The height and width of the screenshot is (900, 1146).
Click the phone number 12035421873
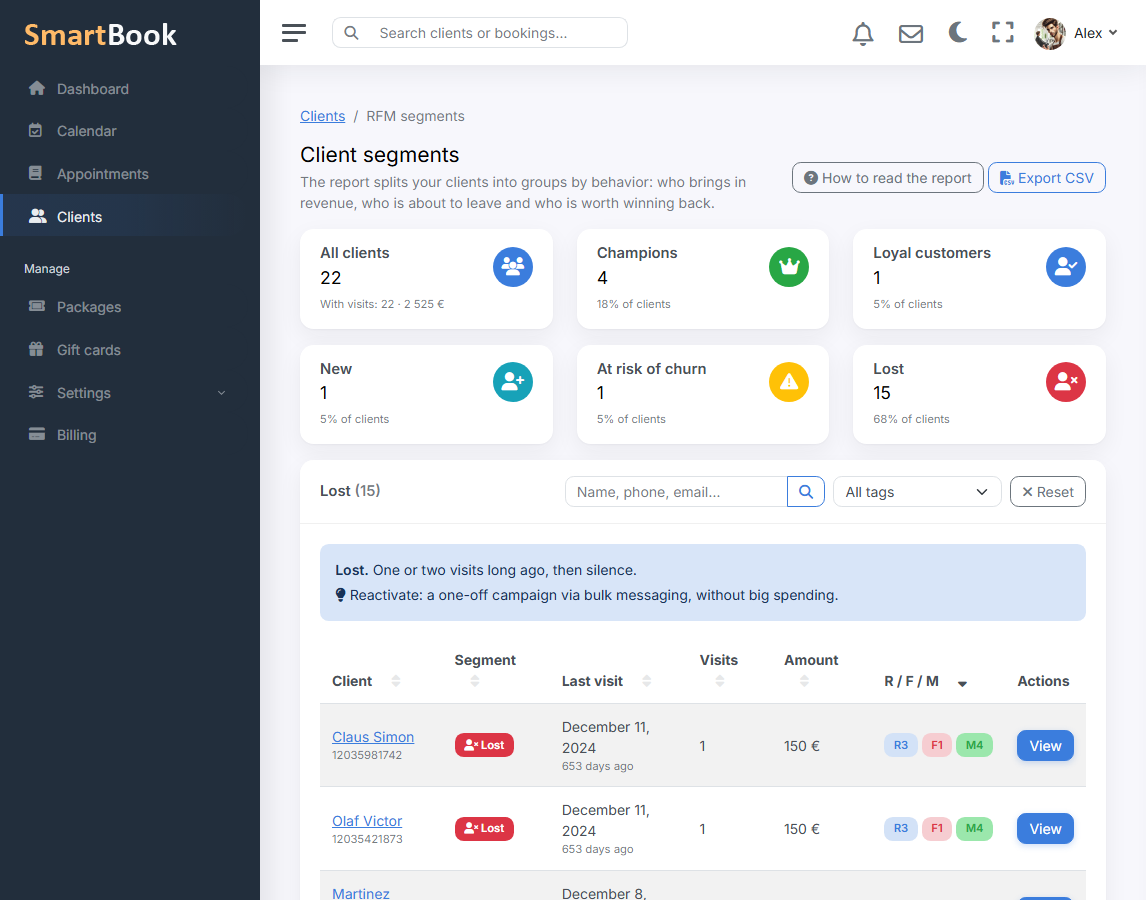(x=367, y=839)
